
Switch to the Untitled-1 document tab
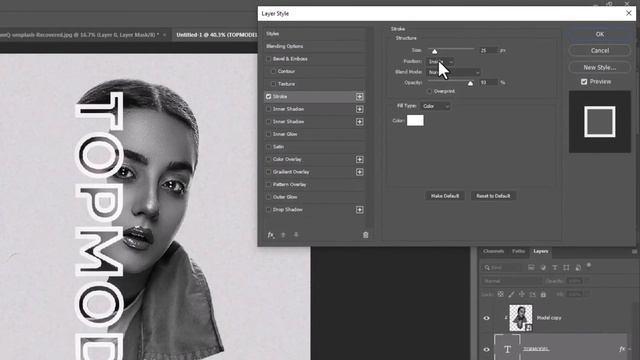pos(216,35)
